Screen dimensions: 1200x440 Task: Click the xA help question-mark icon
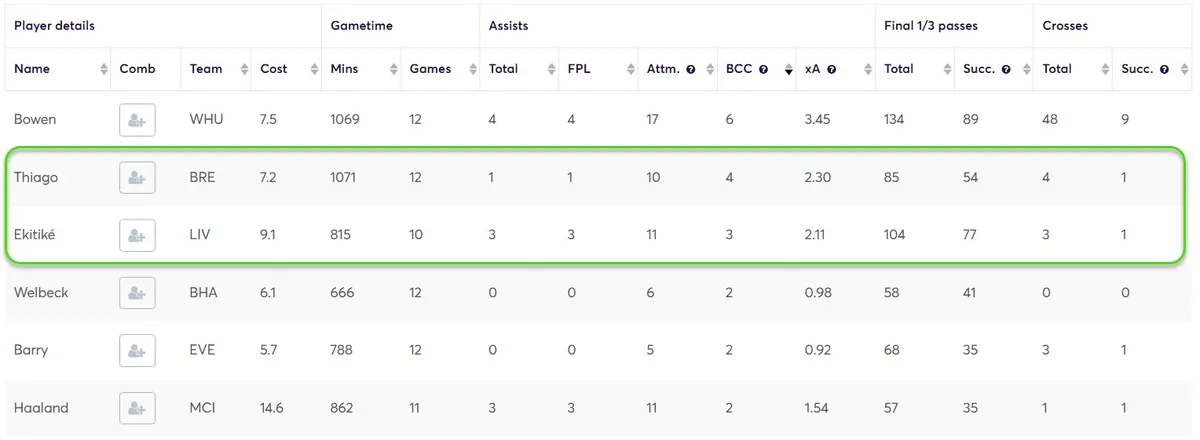click(x=832, y=70)
